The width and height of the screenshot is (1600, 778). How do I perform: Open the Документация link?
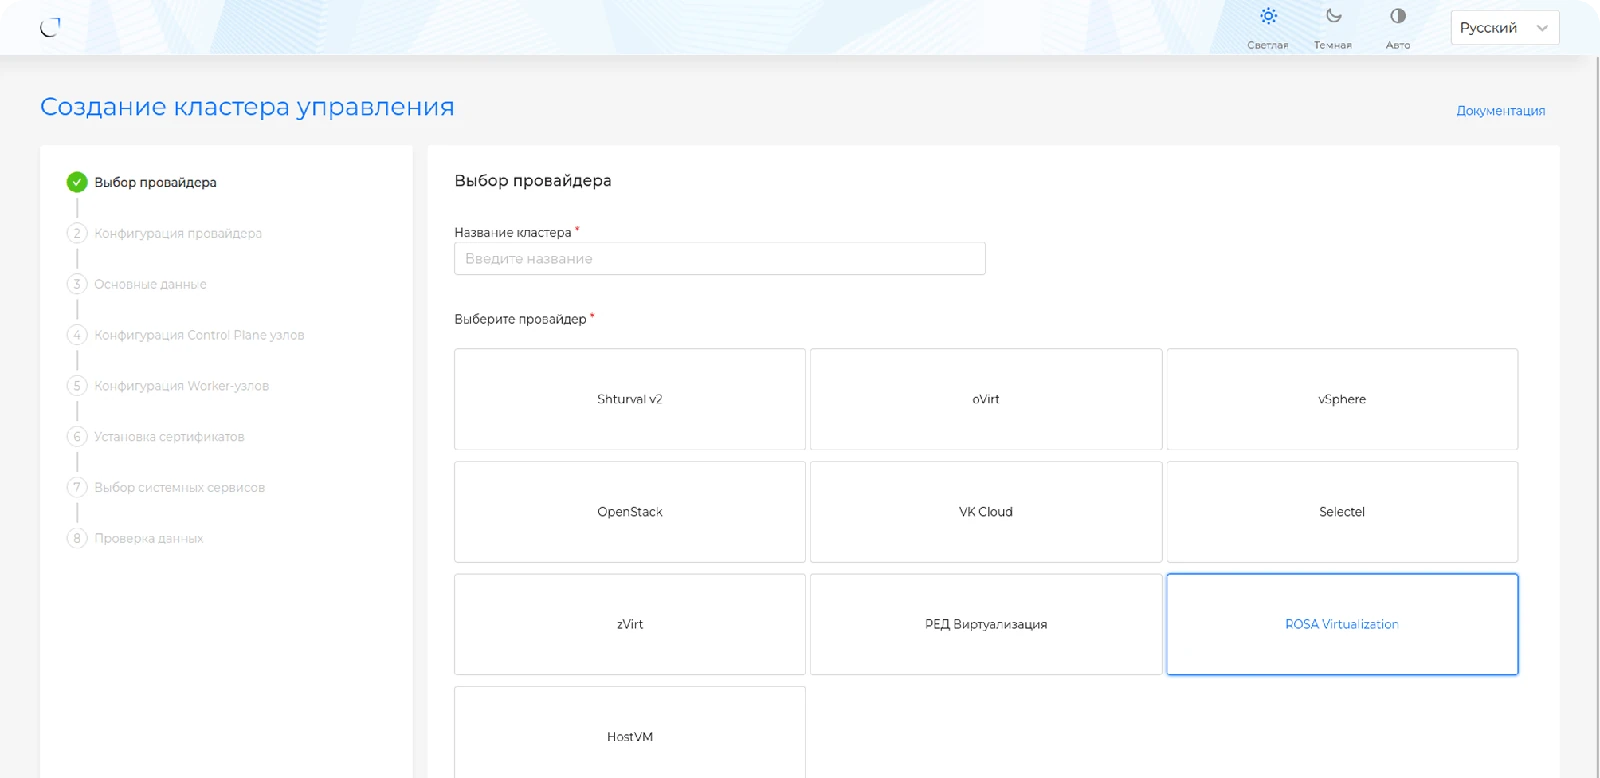1501,111
